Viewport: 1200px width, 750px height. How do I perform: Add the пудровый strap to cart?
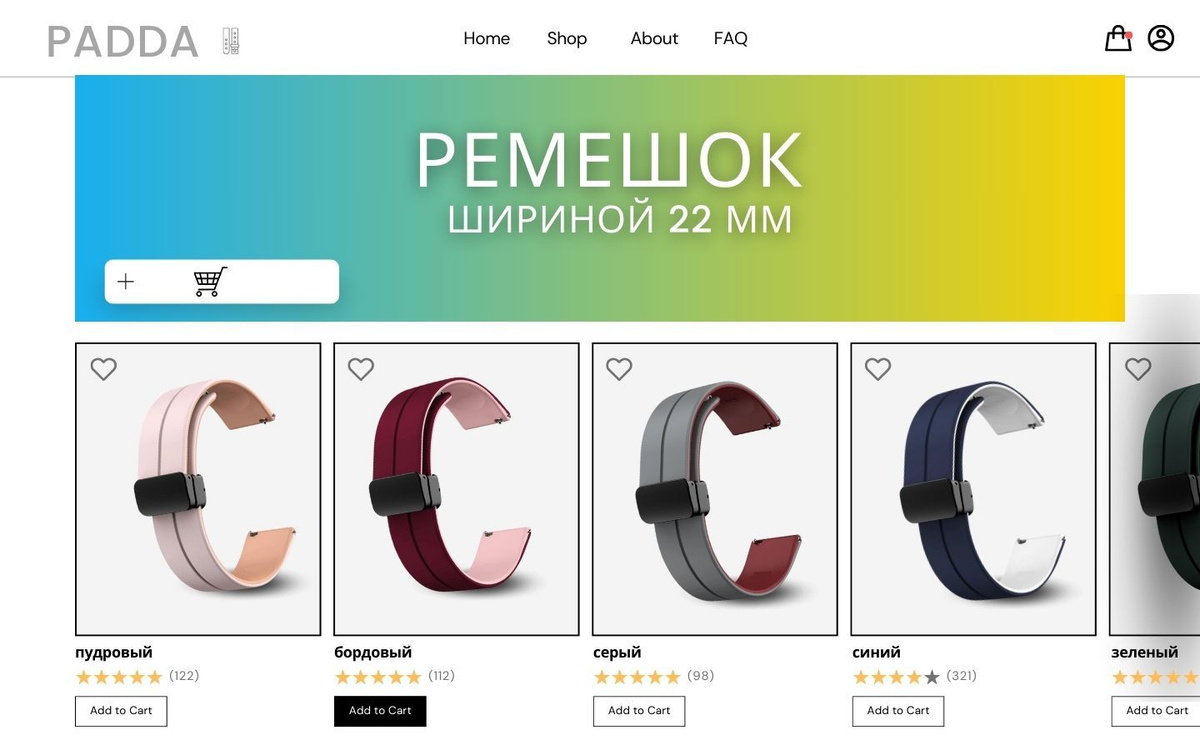pyautogui.click(x=121, y=711)
